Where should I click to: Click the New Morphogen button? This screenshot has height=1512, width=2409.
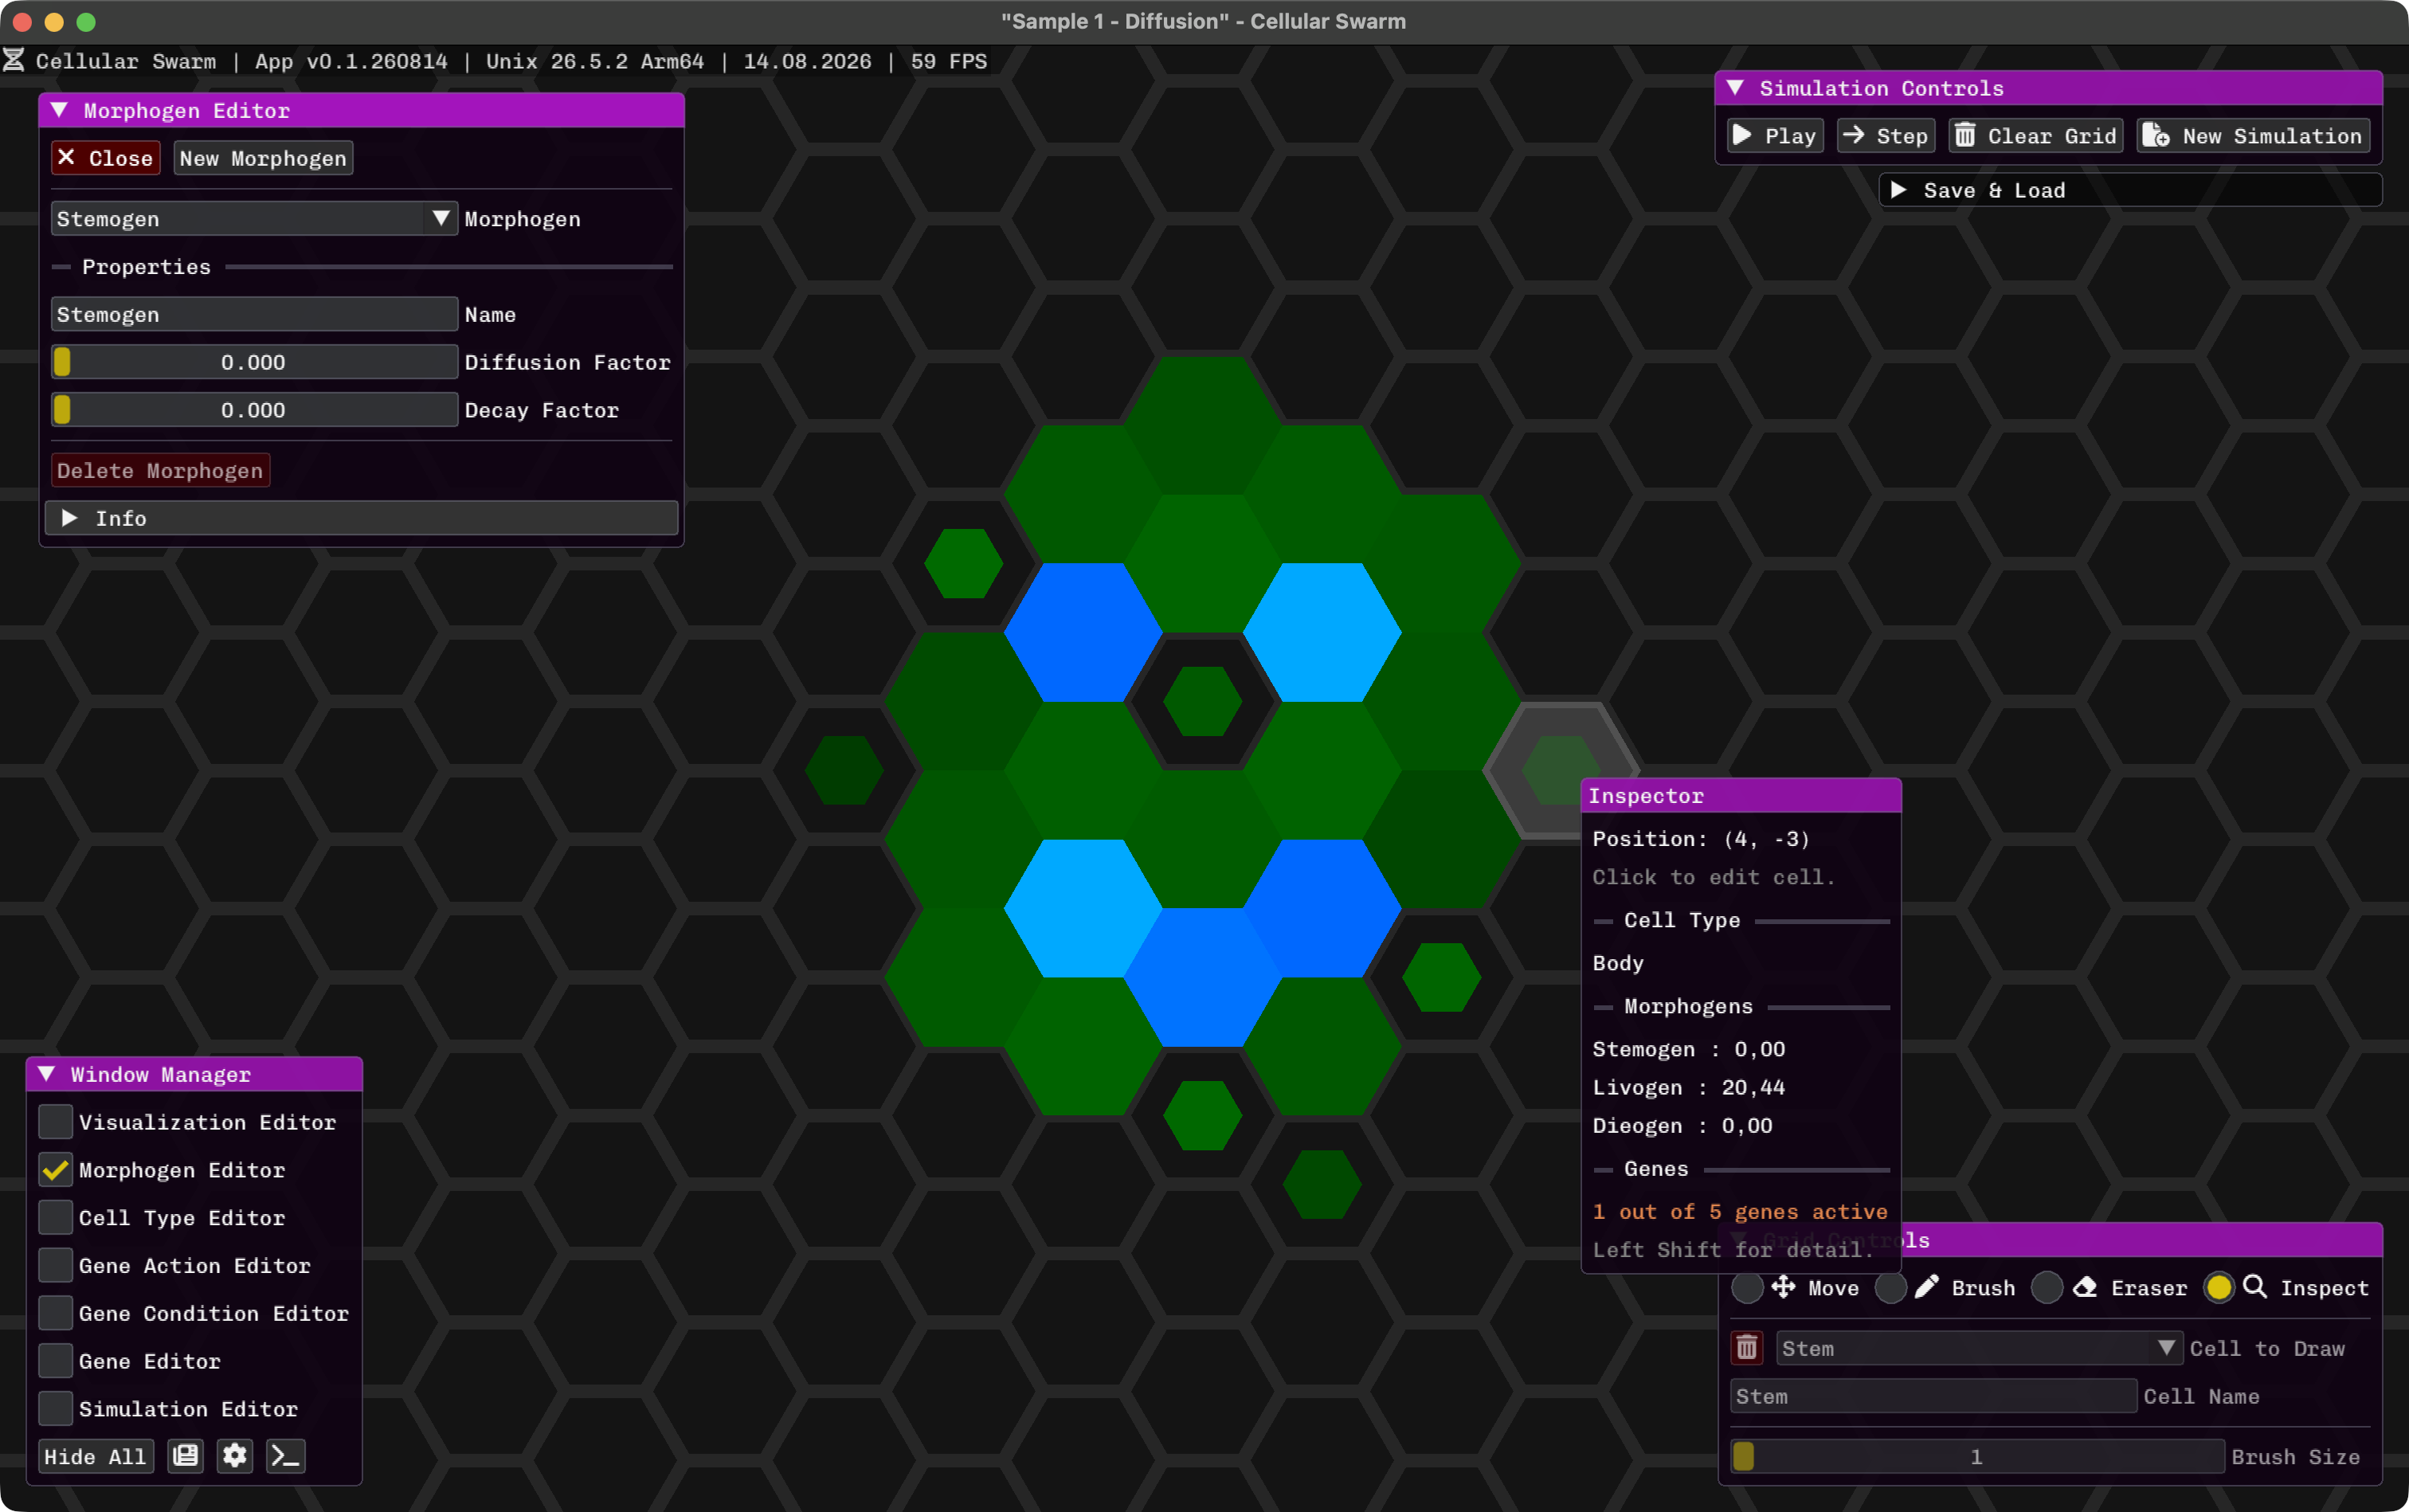(x=263, y=158)
